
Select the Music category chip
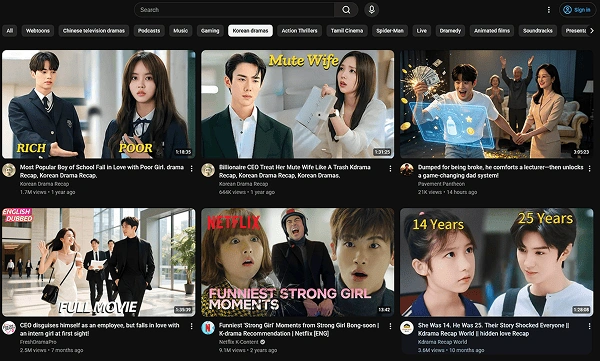click(181, 31)
